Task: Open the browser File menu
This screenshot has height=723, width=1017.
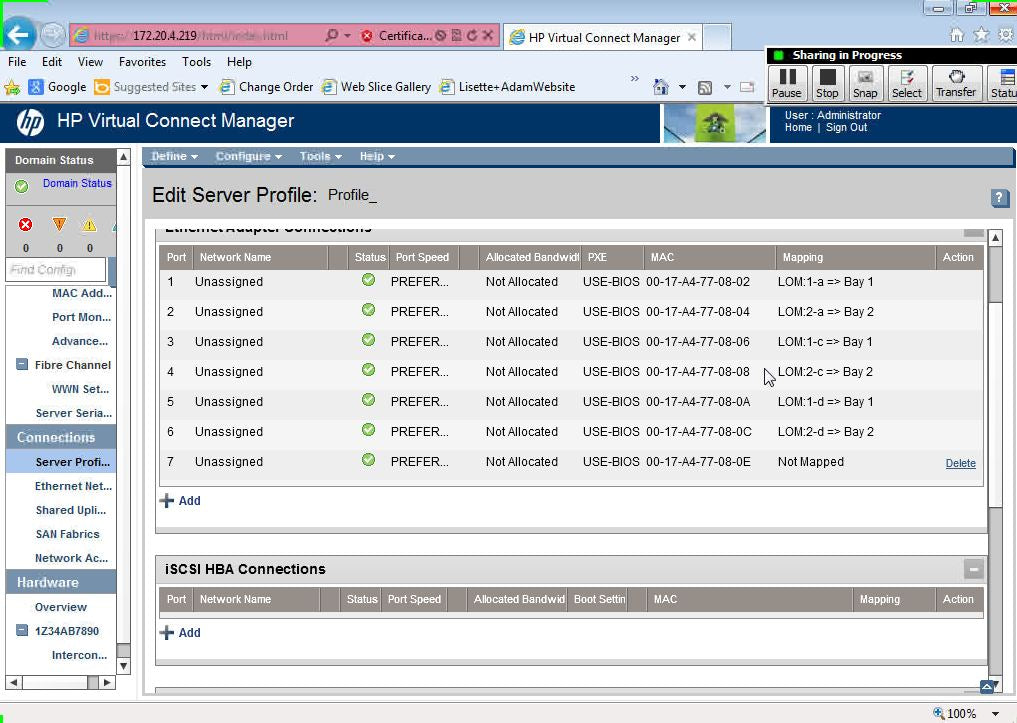Action: click(17, 62)
